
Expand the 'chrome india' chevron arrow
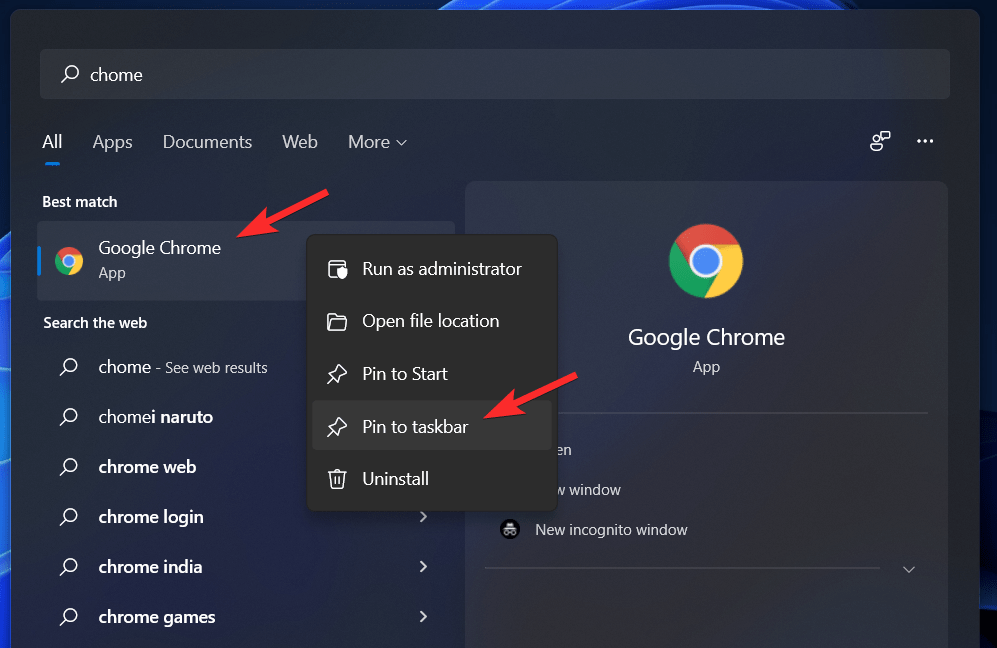point(423,567)
